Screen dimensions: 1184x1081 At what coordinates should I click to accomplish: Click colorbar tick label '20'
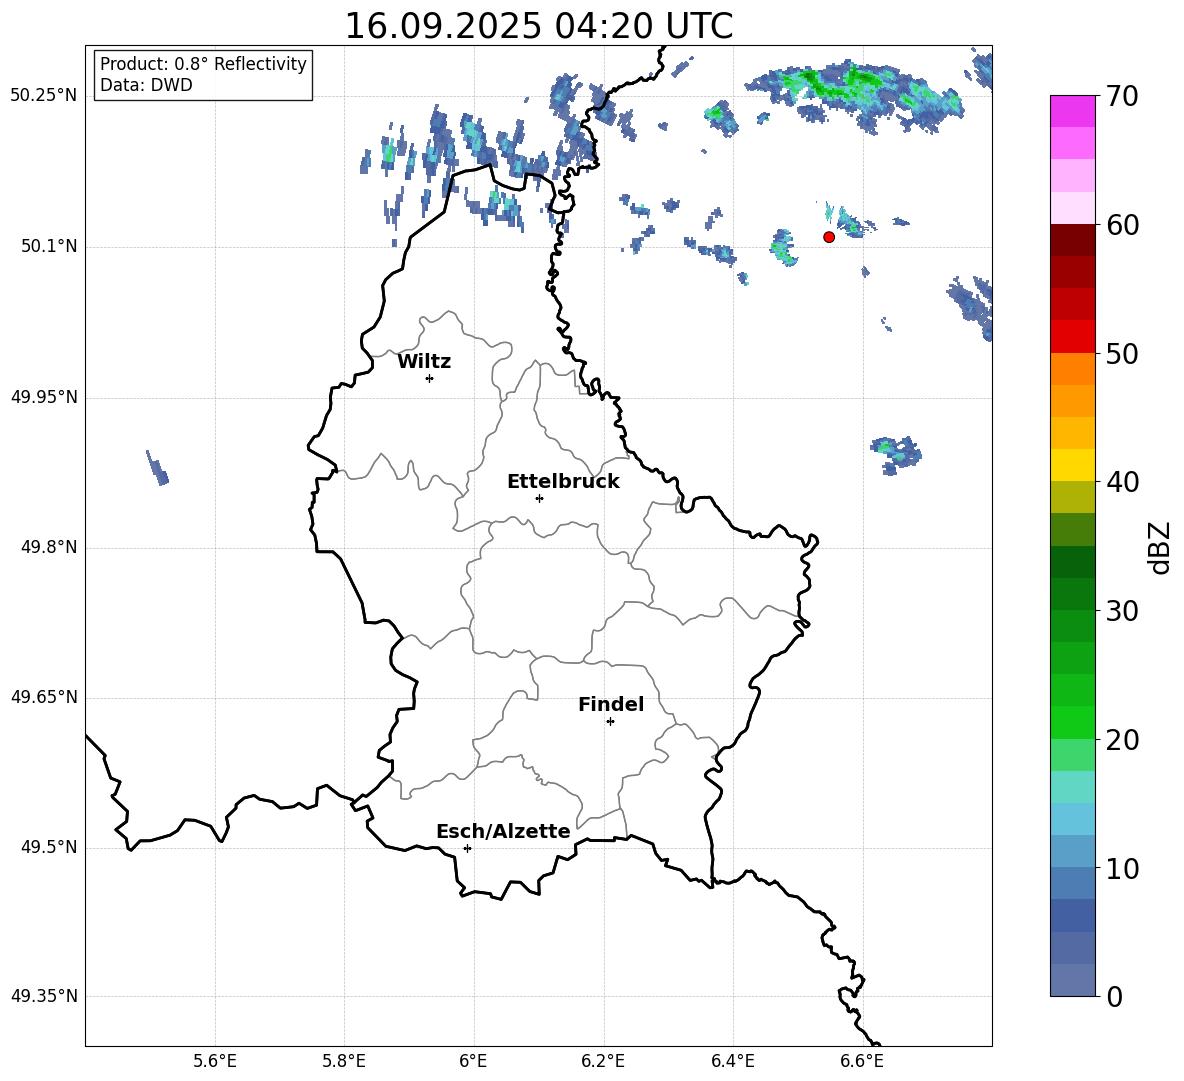point(1122,740)
